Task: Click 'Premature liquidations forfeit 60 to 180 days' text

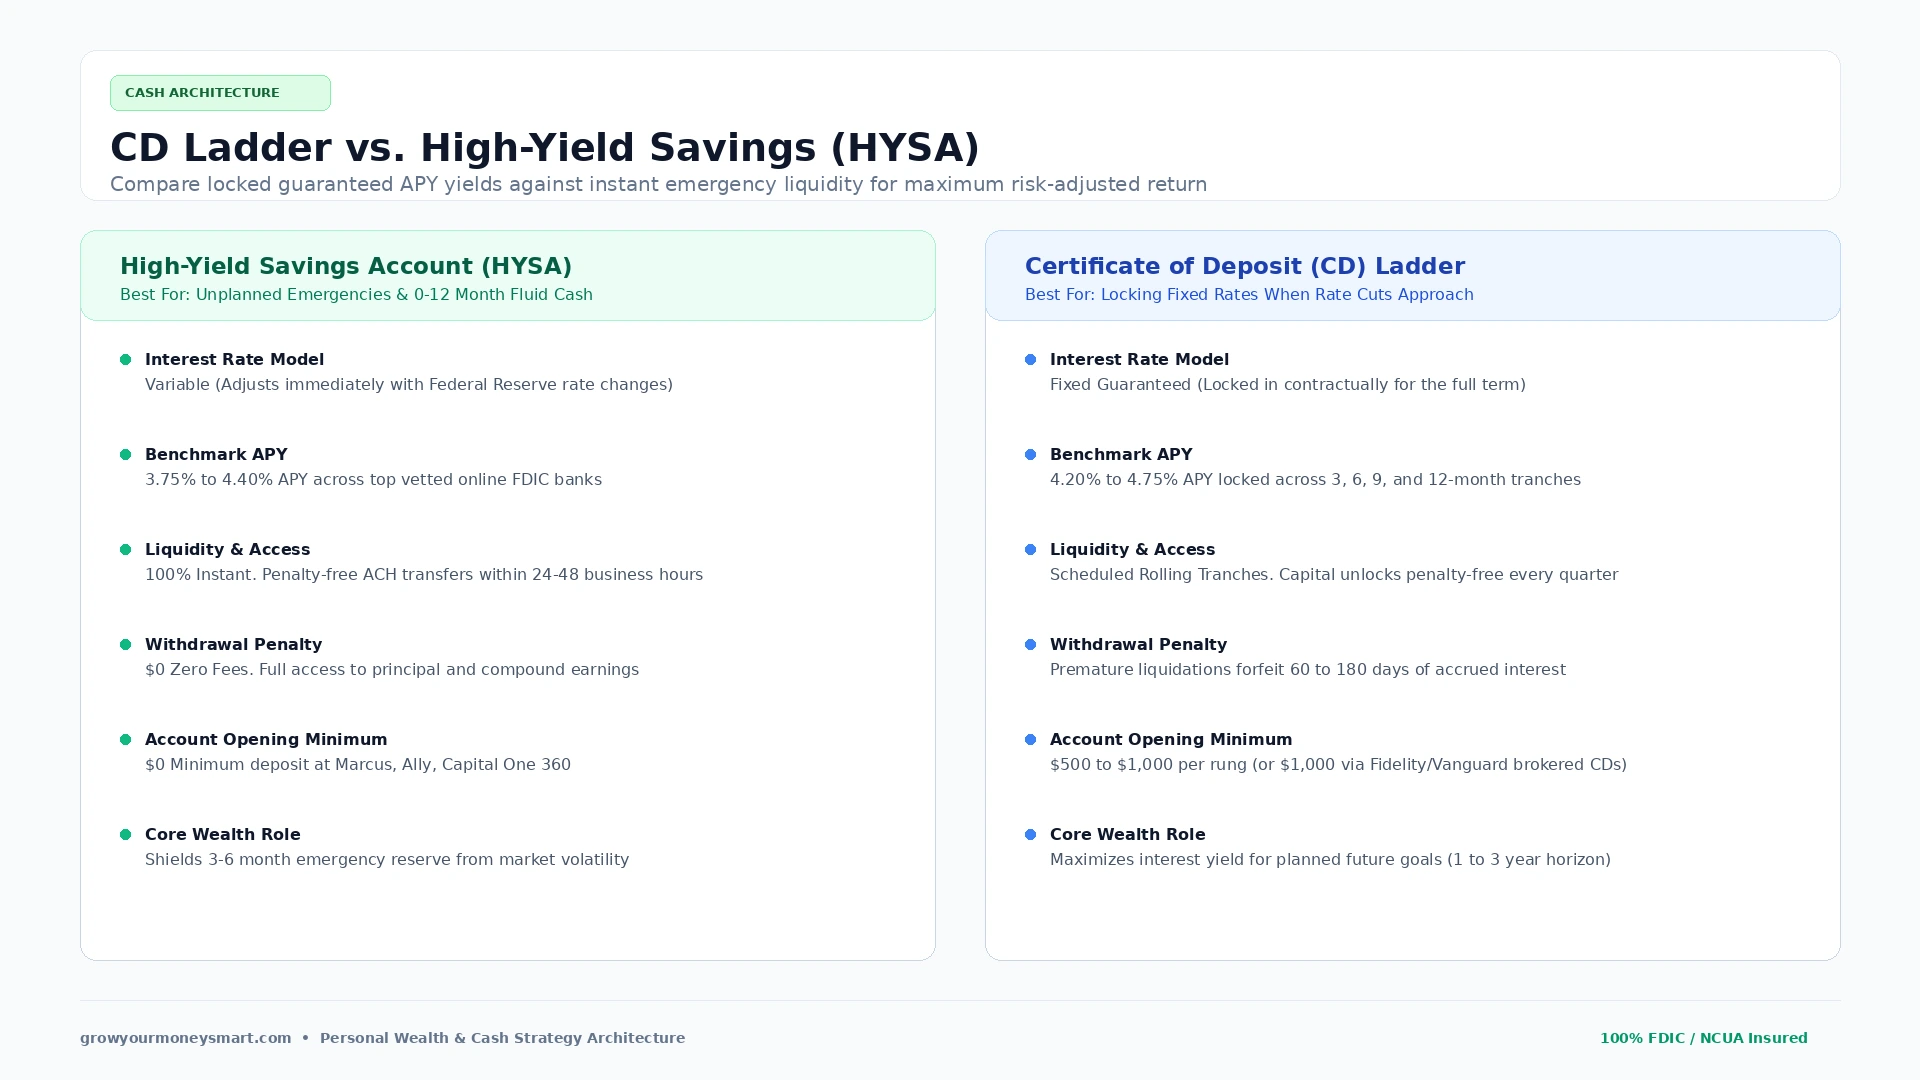Action: 1308,670
